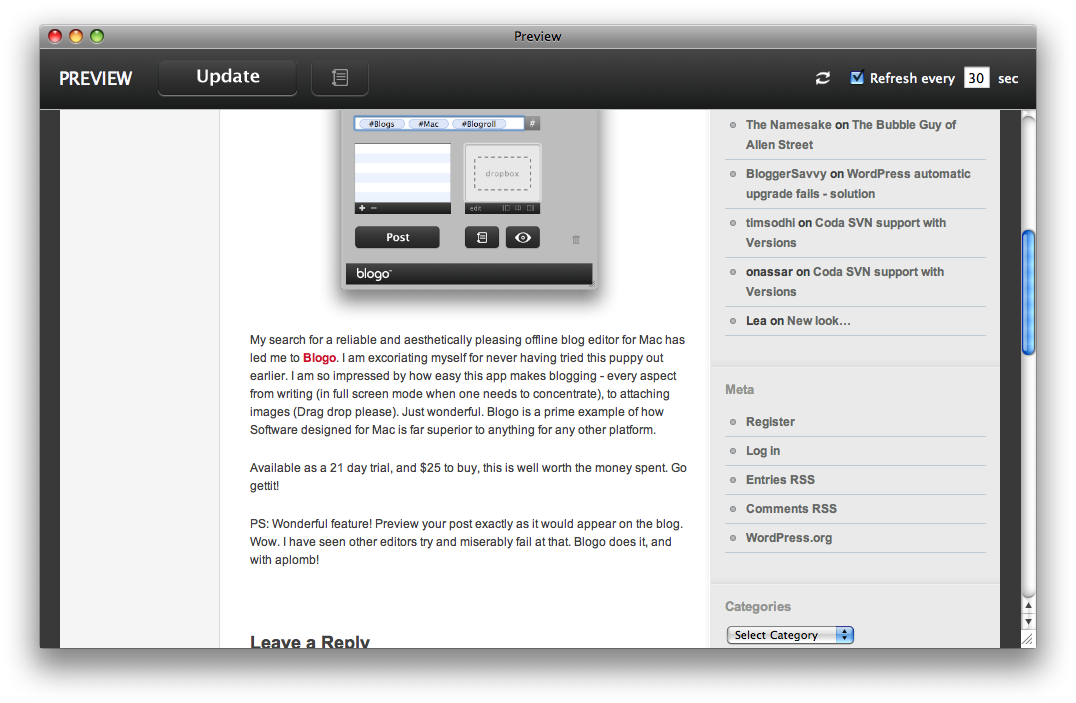Open the red Blogo link in article
Screen dimensions: 1076x703
click(x=319, y=358)
